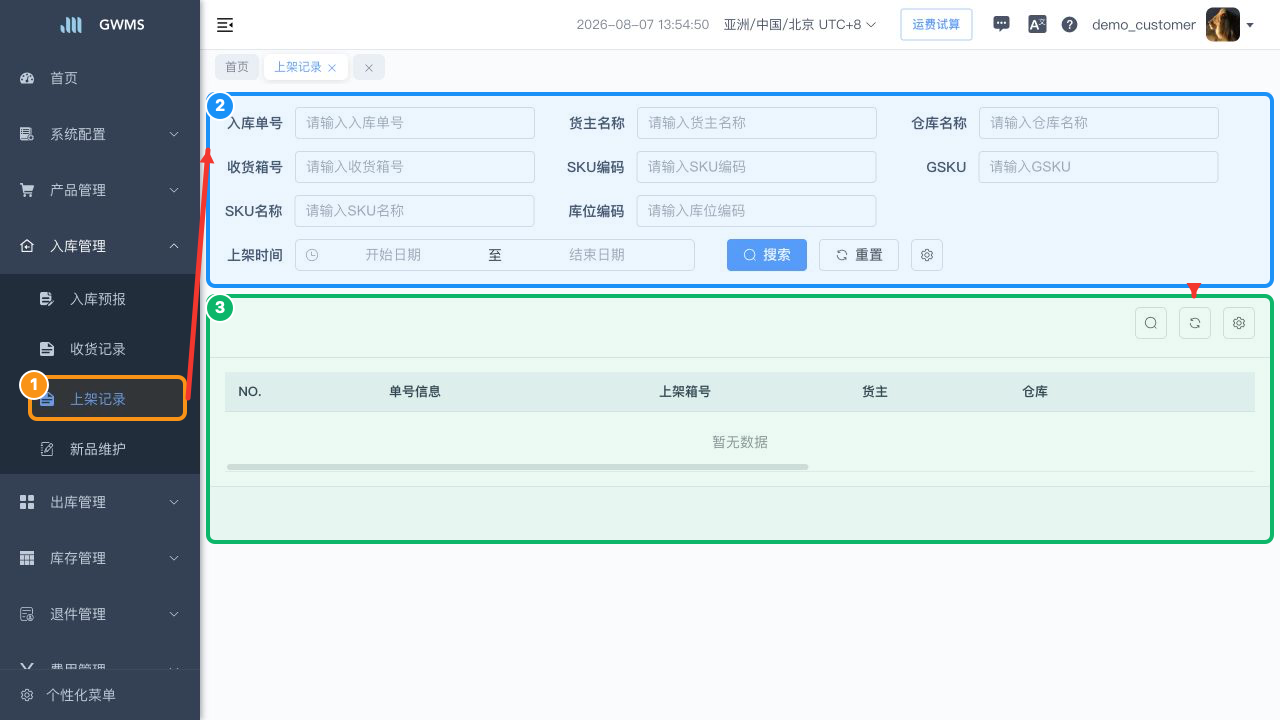1280x720 pixels.
Task: Click the 入库管理 warehouse icon
Action: pos(27,246)
